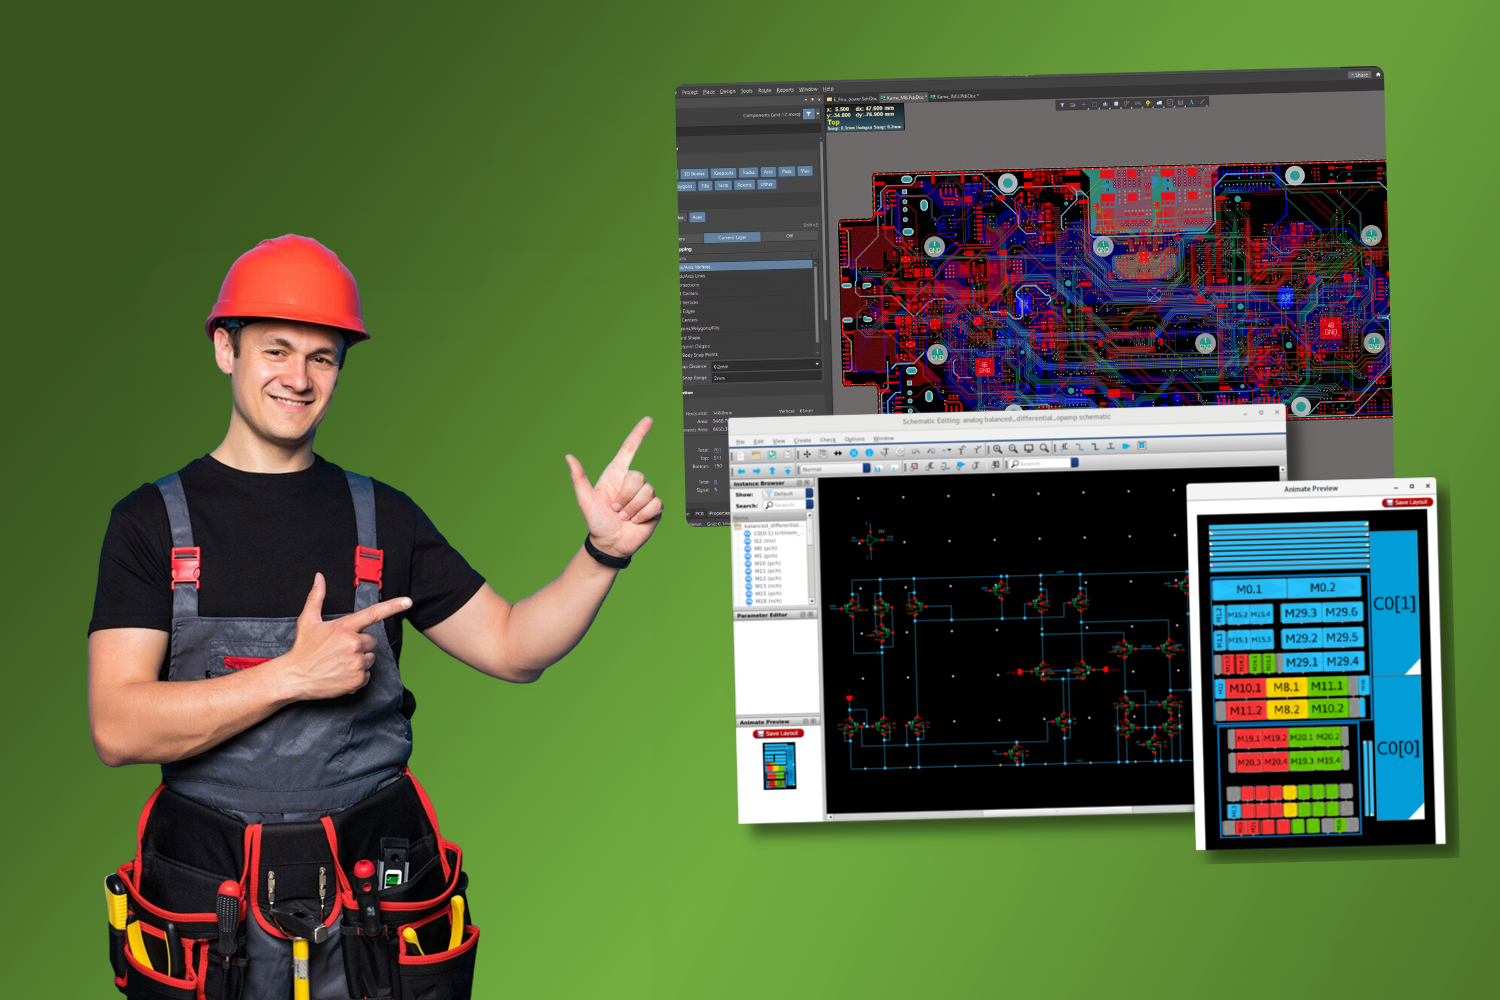1500x1000 pixels.
Task: Select the green M11.1 block in layout preview
Action: [1327, 686]
